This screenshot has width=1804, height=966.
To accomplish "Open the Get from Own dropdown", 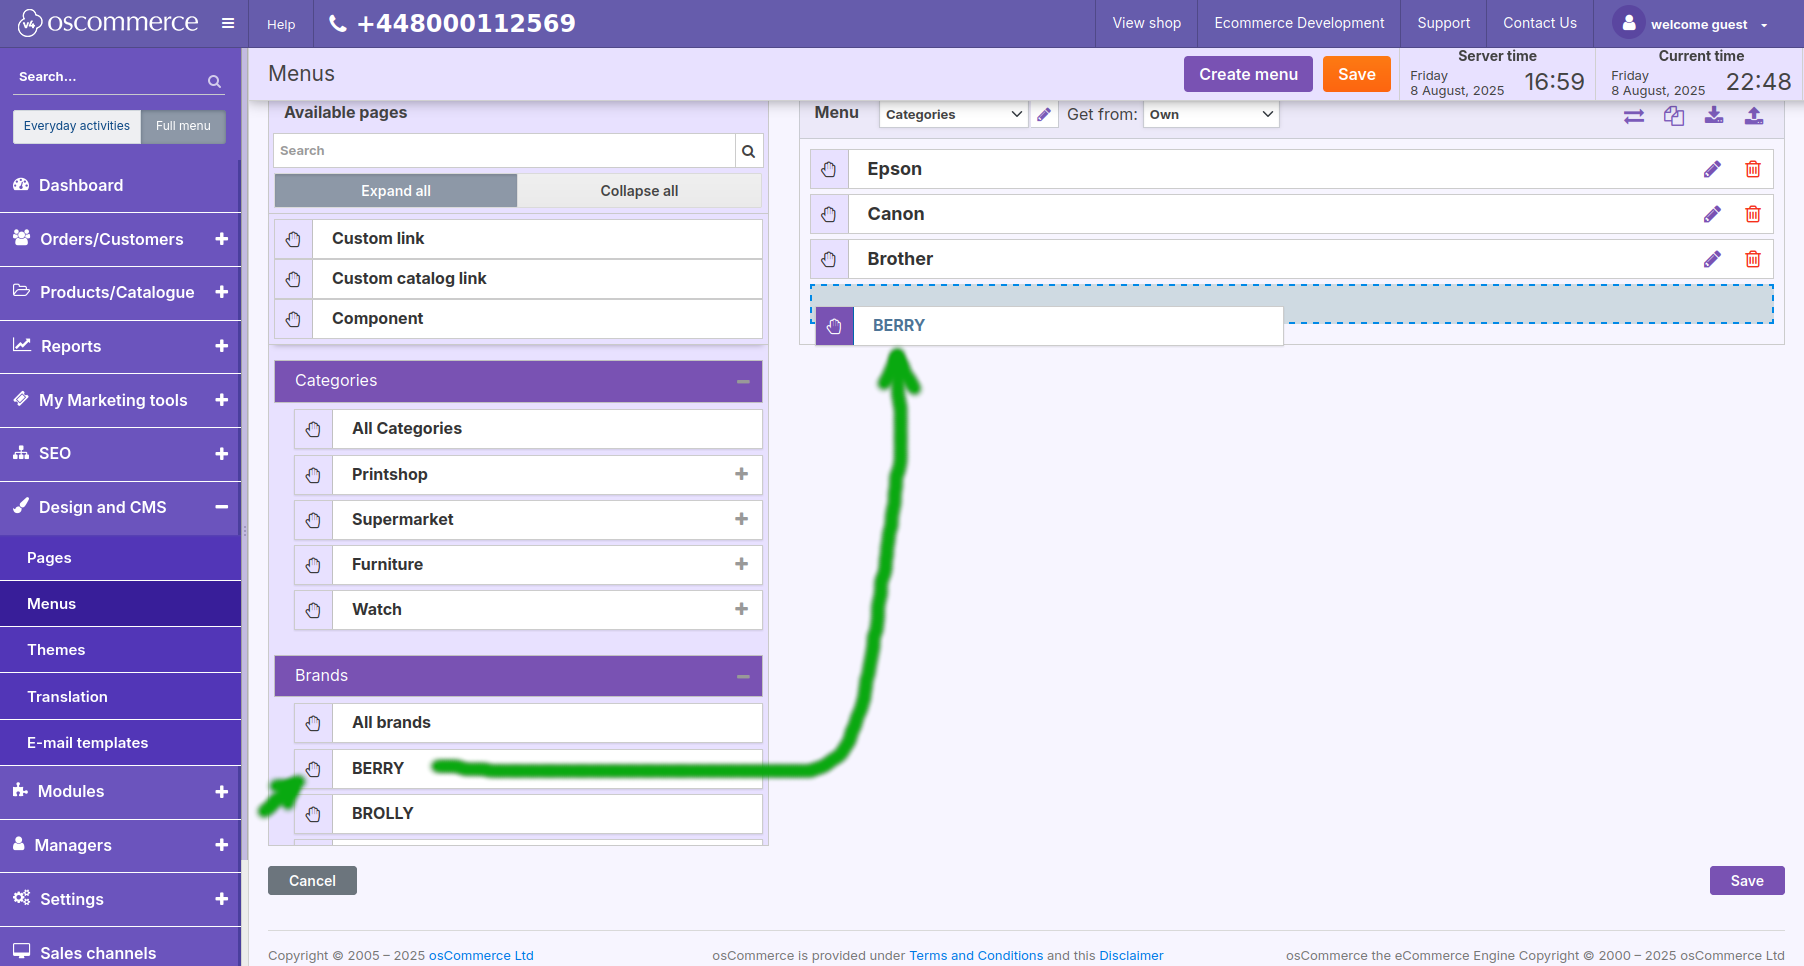I will pos(1211,115).
